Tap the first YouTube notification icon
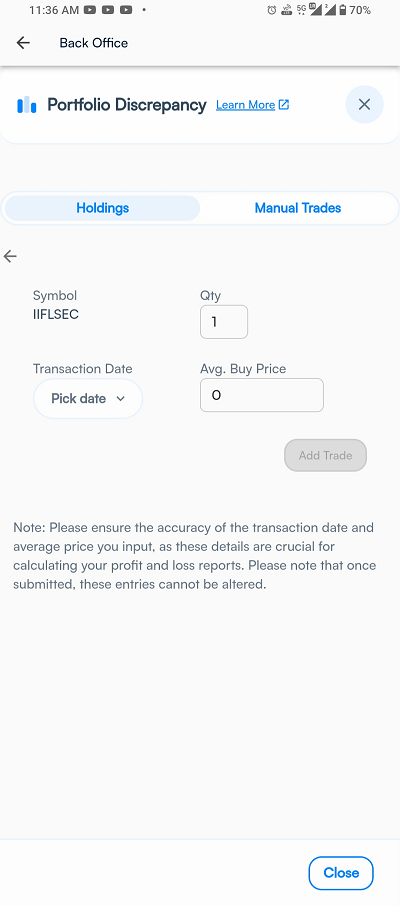This screenshot has width=400, height=906. pos(90,10)
